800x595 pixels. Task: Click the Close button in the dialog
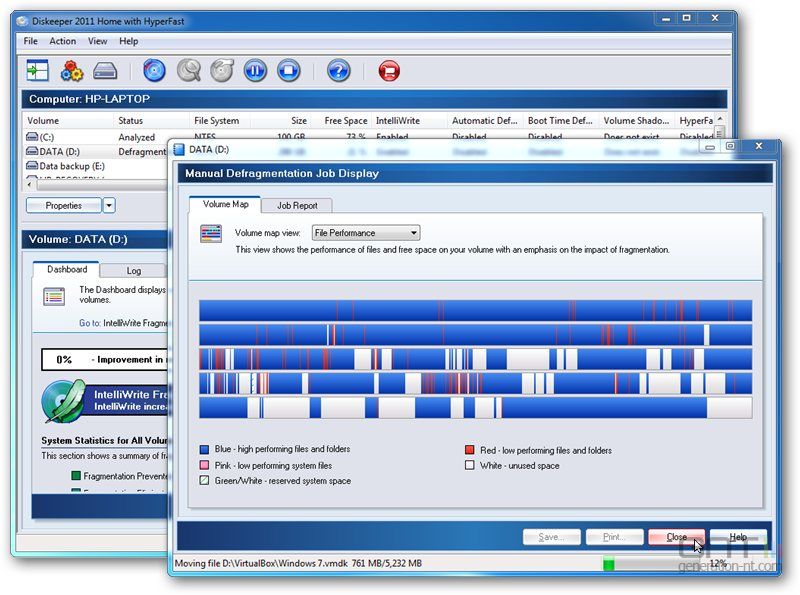click(677, 537)
